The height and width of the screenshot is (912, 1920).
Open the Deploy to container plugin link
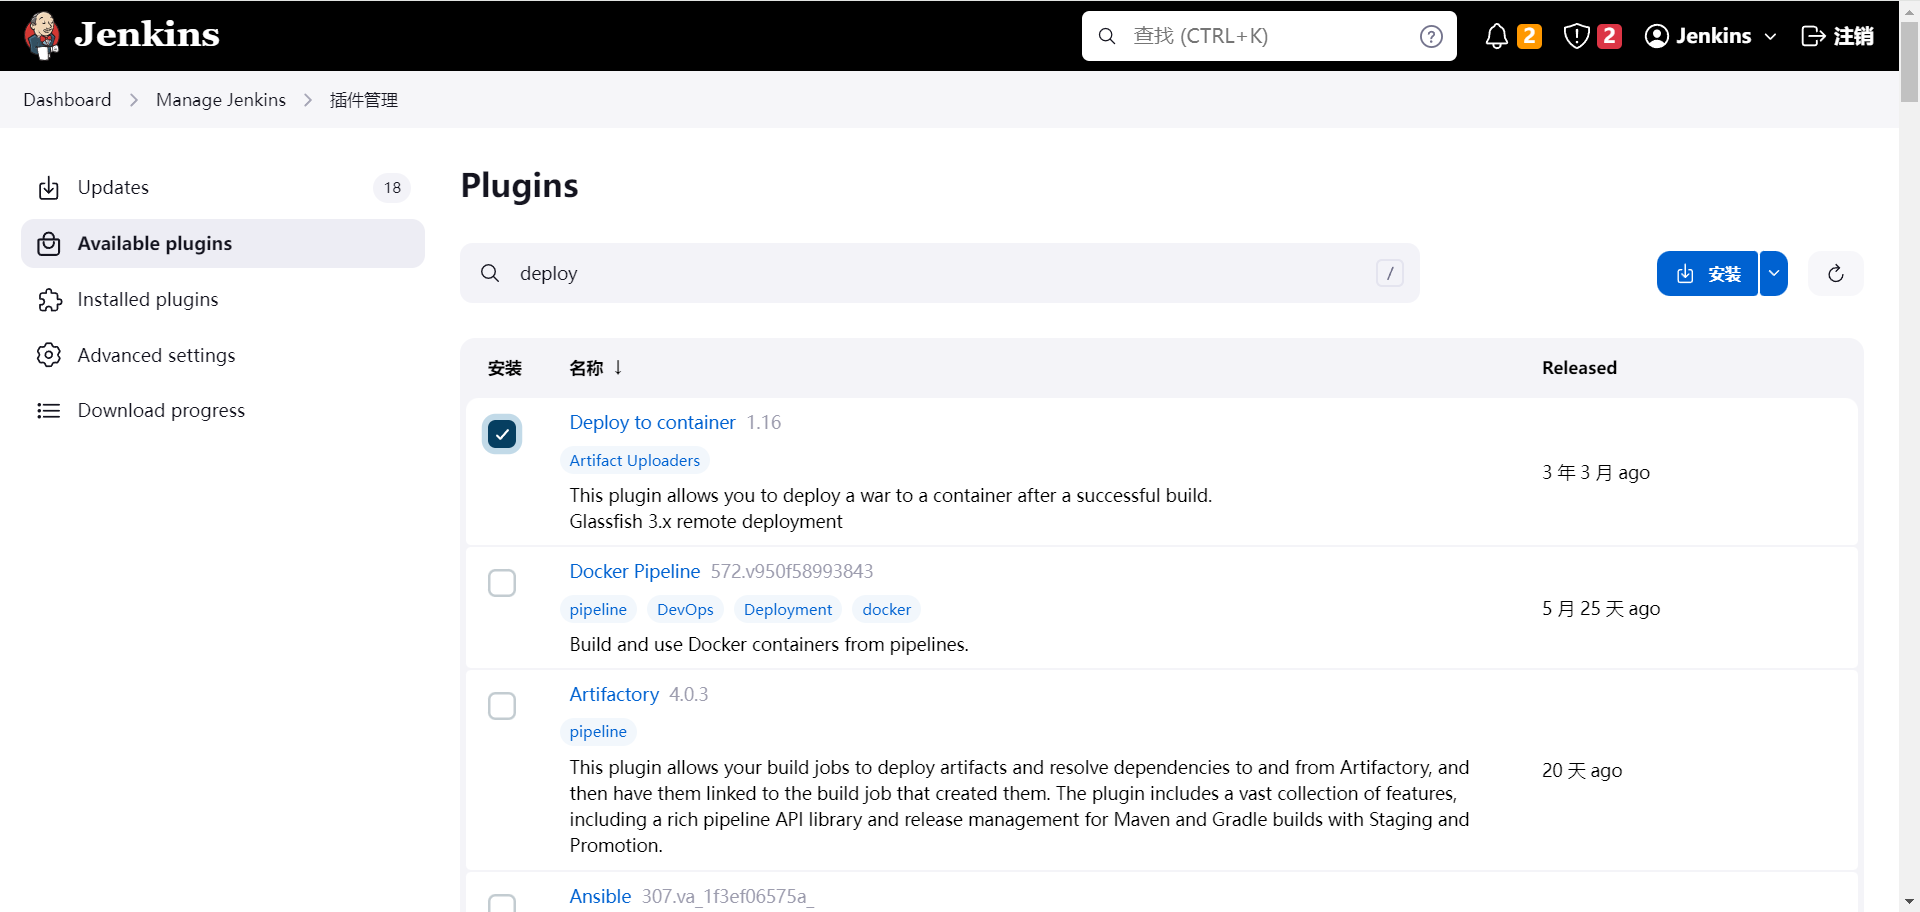[652, 423]
